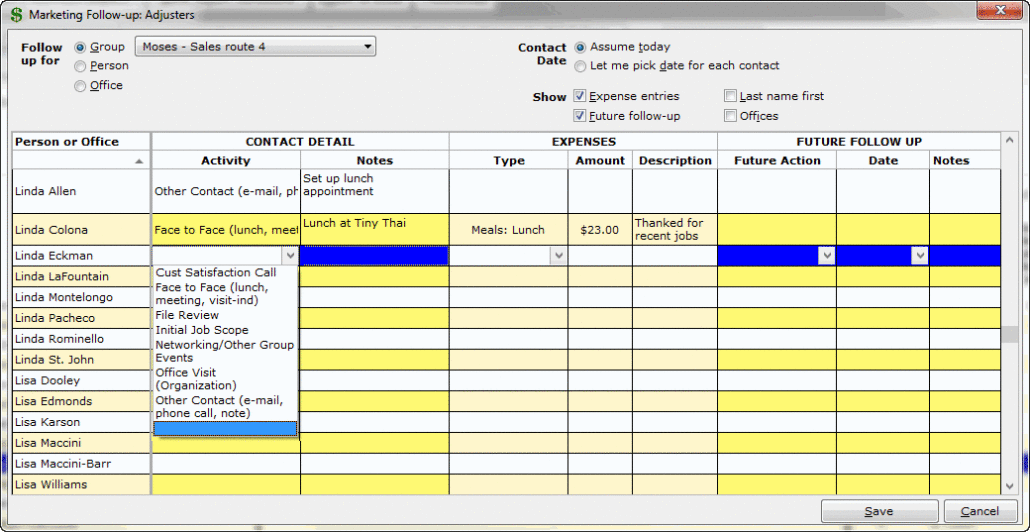Choose Networking/Other Group Events option

224,351
